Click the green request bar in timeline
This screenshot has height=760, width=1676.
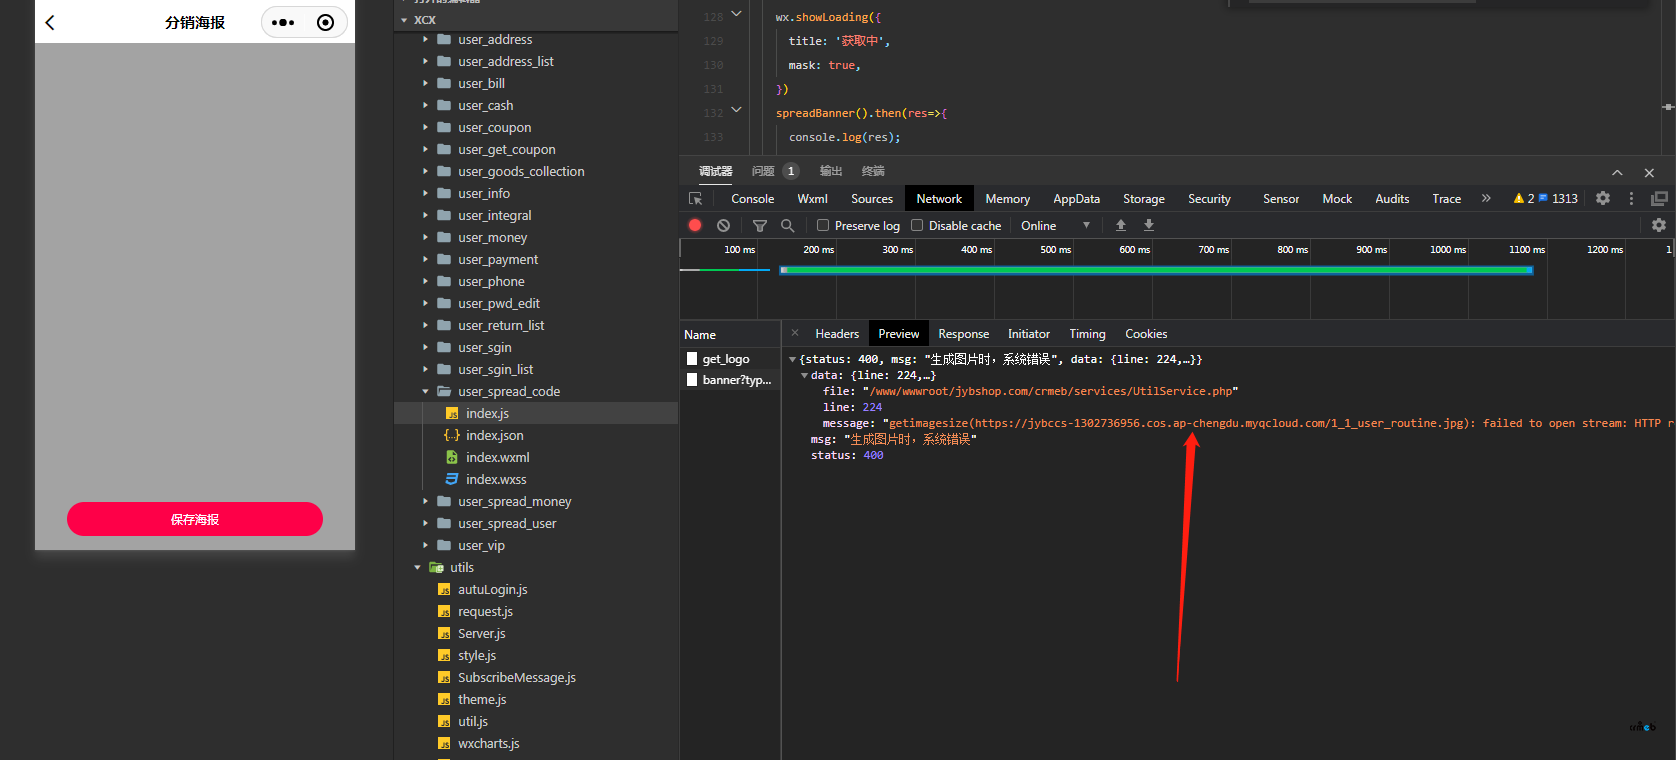pyautogui.click(x=1156, y=270)
